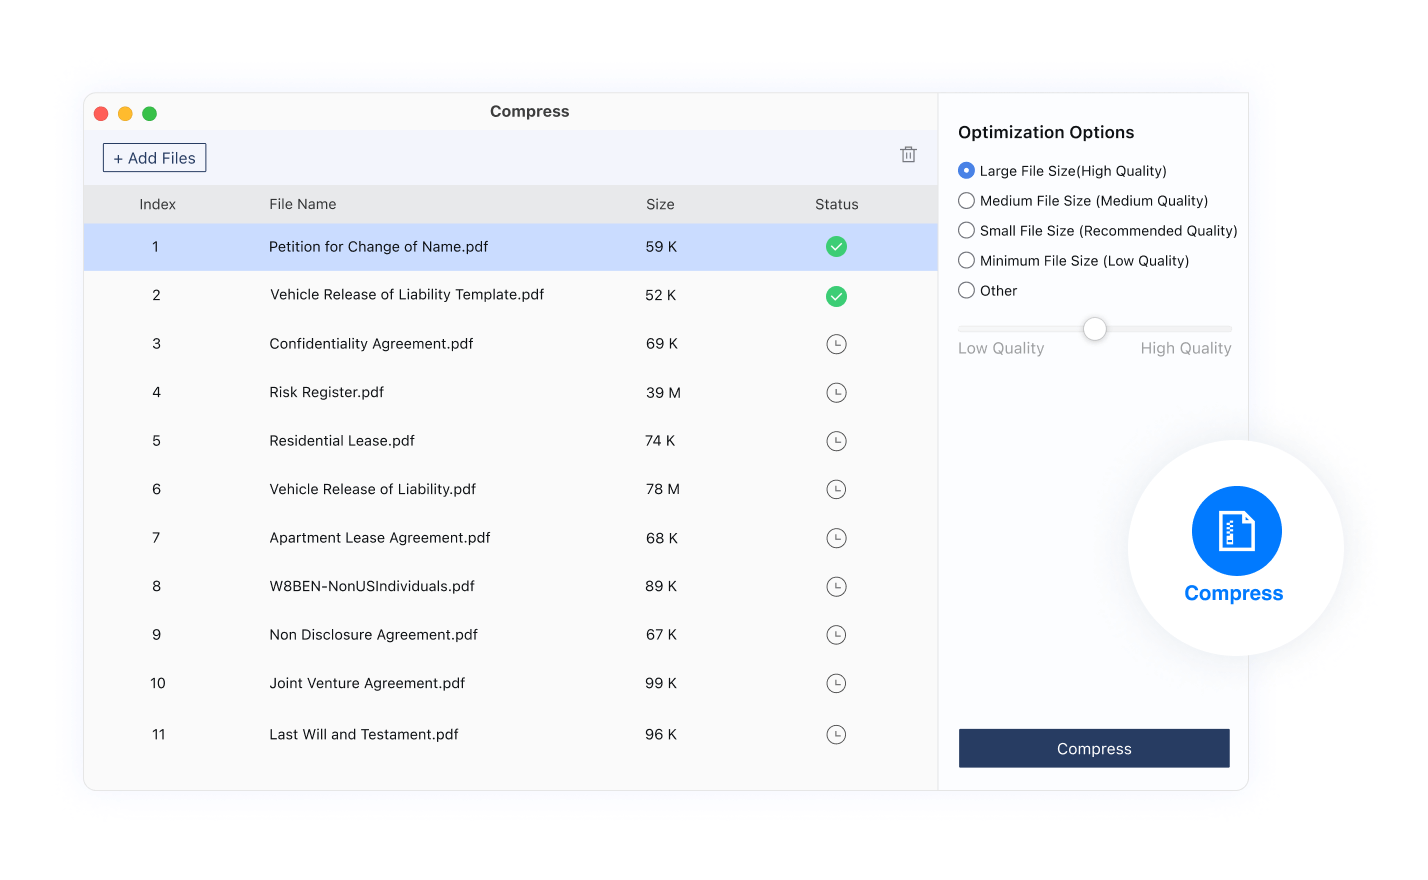
Task: Select Large File Size (High Quality) option
Action: pyautogui.click(x=966, y=171)
